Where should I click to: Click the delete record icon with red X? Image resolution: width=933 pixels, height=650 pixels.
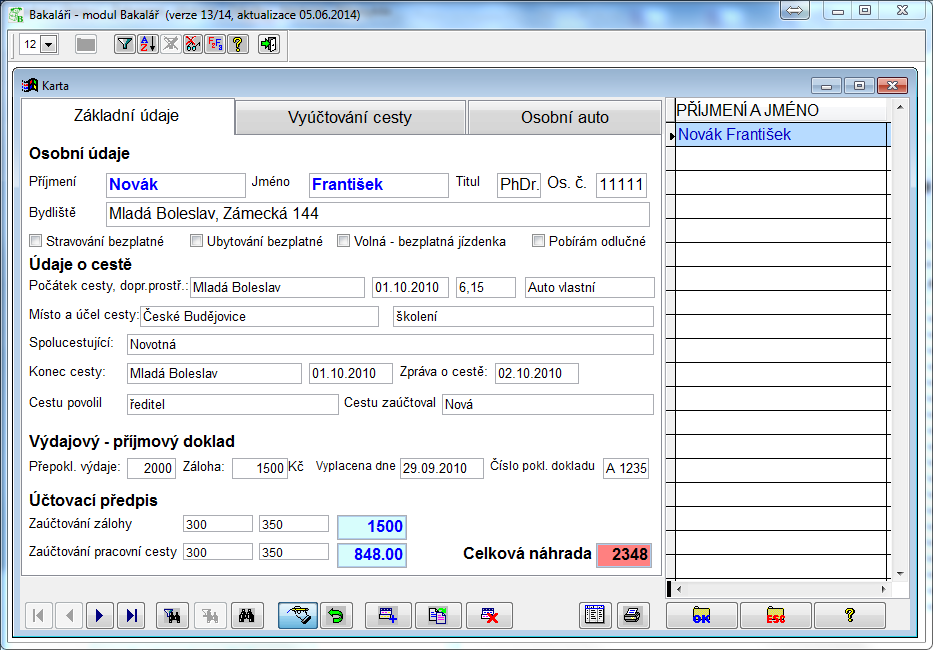[489, 615]
